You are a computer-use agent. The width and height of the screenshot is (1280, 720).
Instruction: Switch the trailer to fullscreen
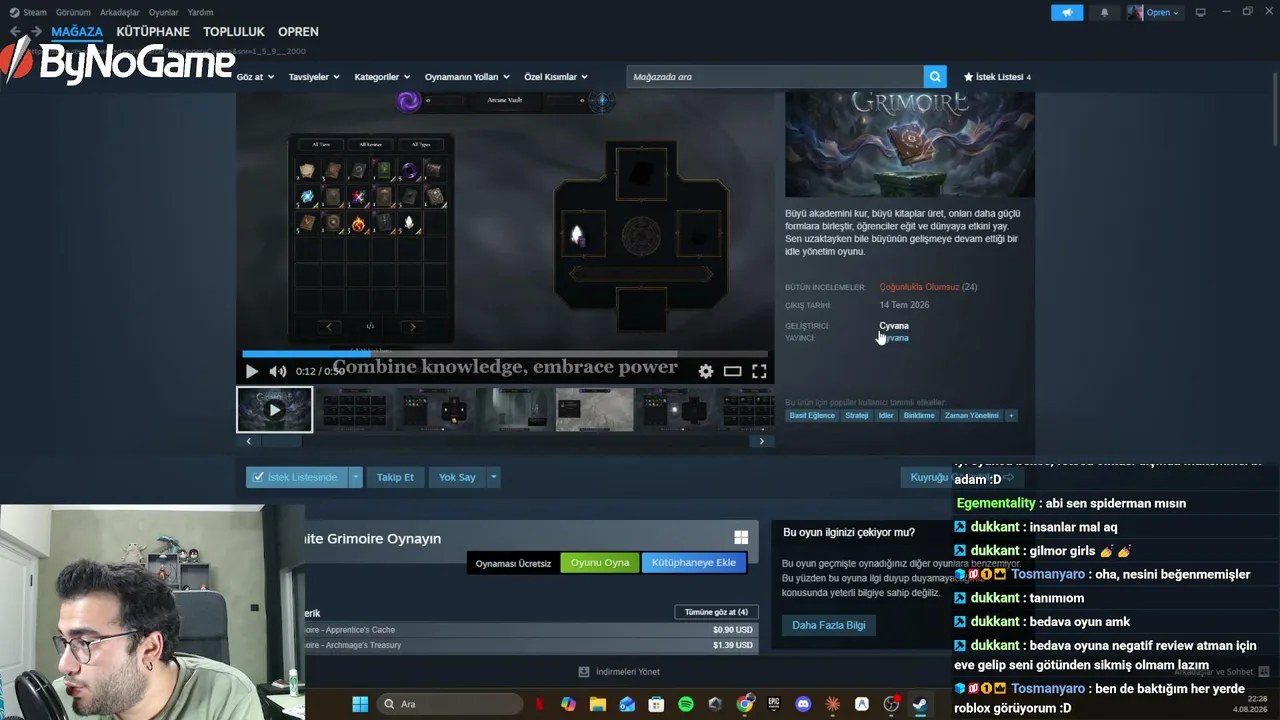[759, 372]
